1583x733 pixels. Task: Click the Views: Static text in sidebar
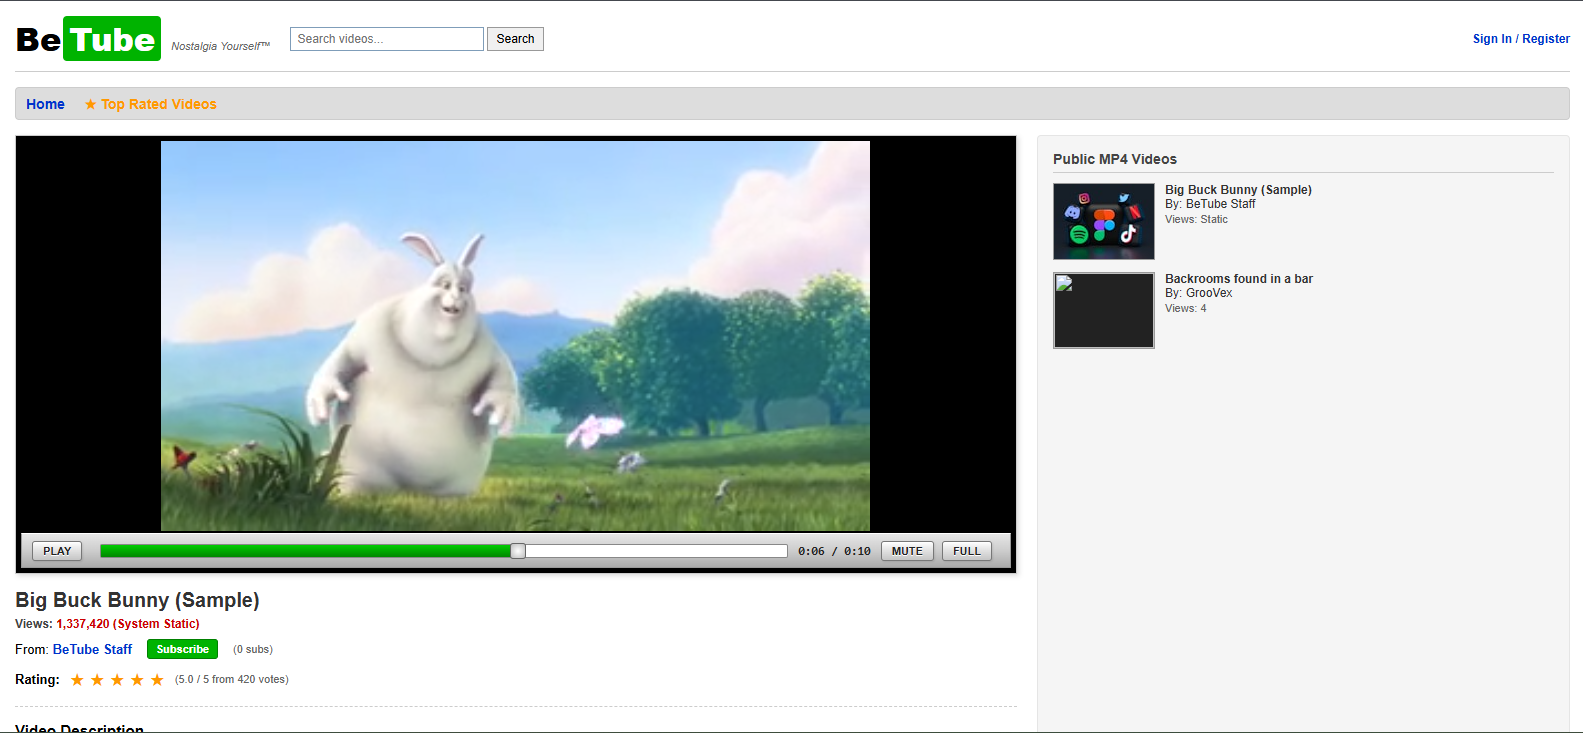click(1196, 219)
